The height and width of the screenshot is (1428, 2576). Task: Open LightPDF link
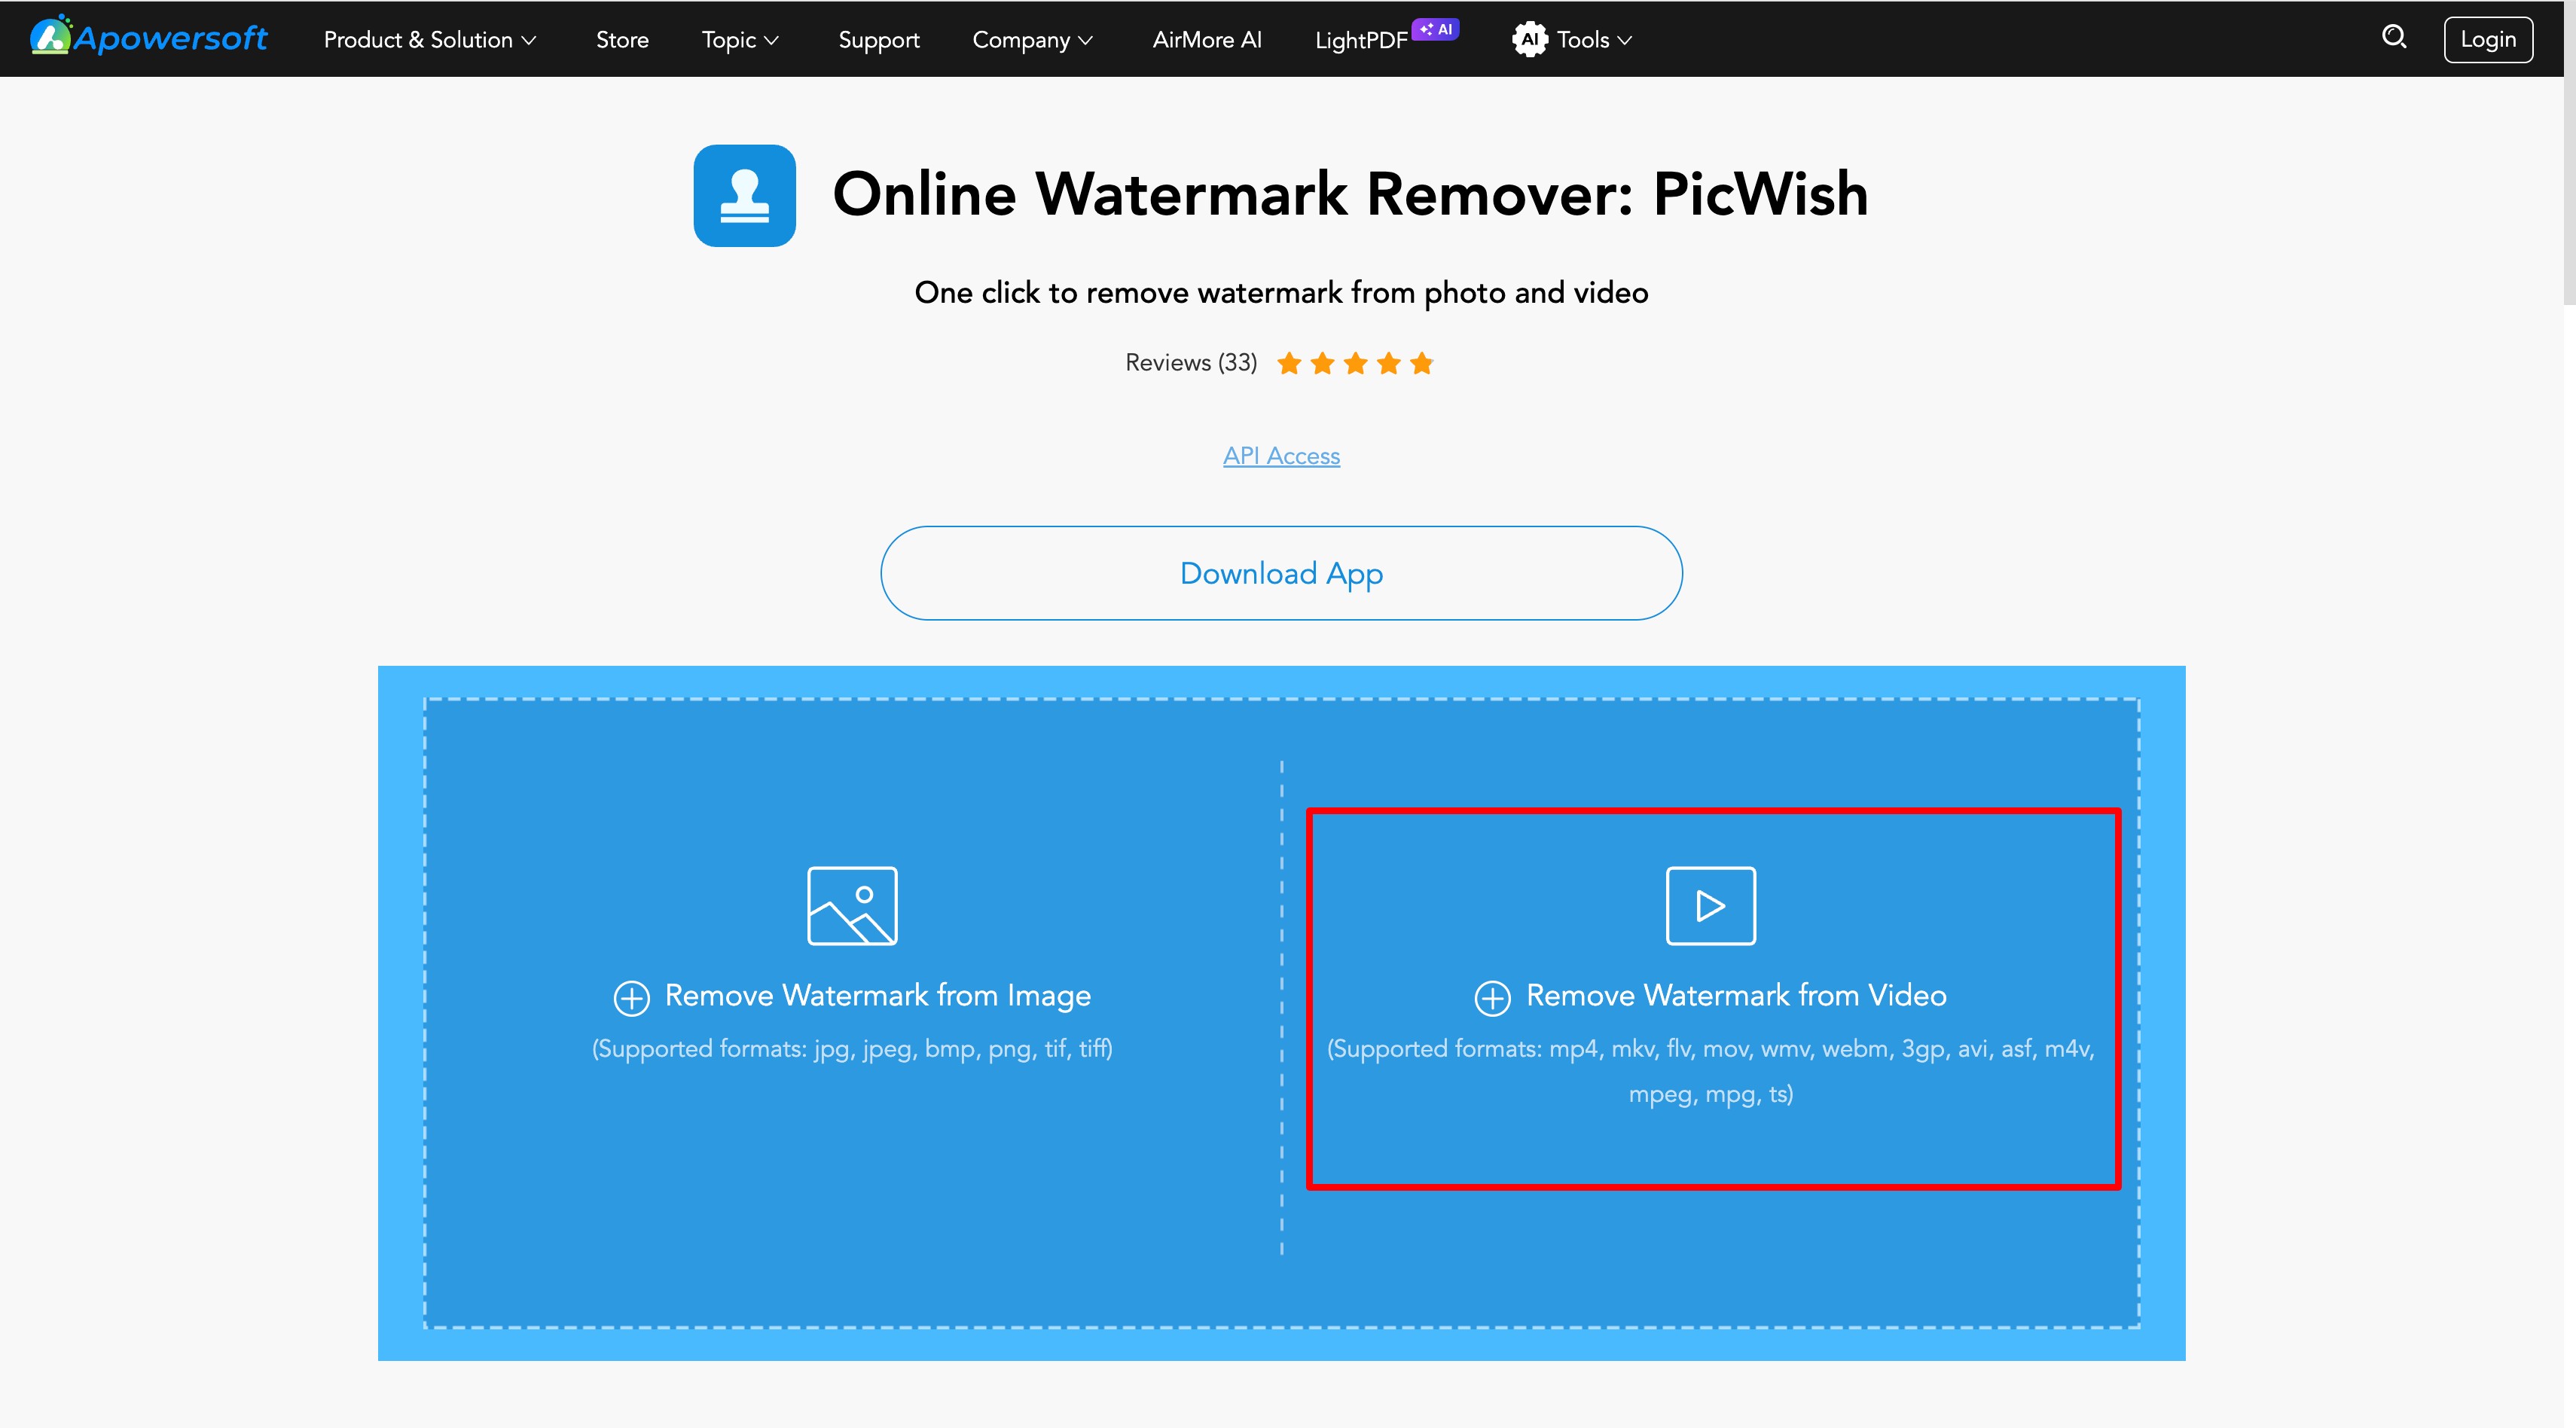(1361, 40)
